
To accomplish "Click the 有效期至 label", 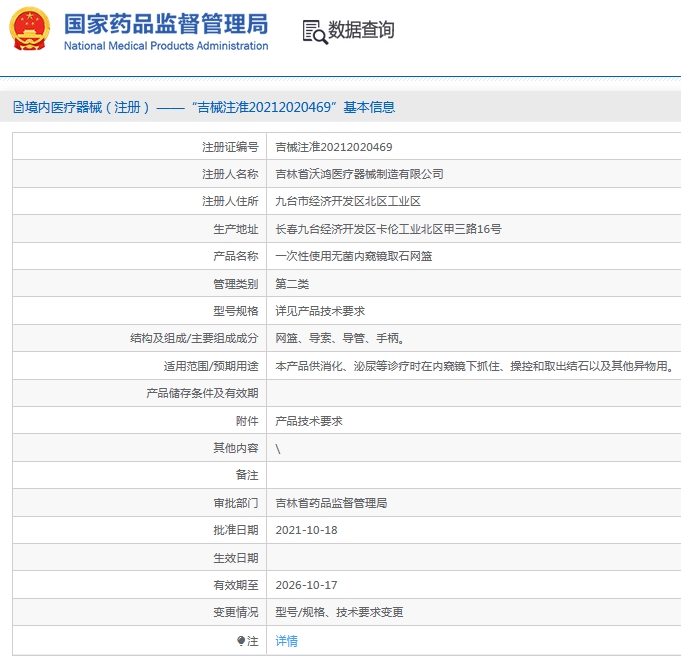I will (x=236, y=585).
